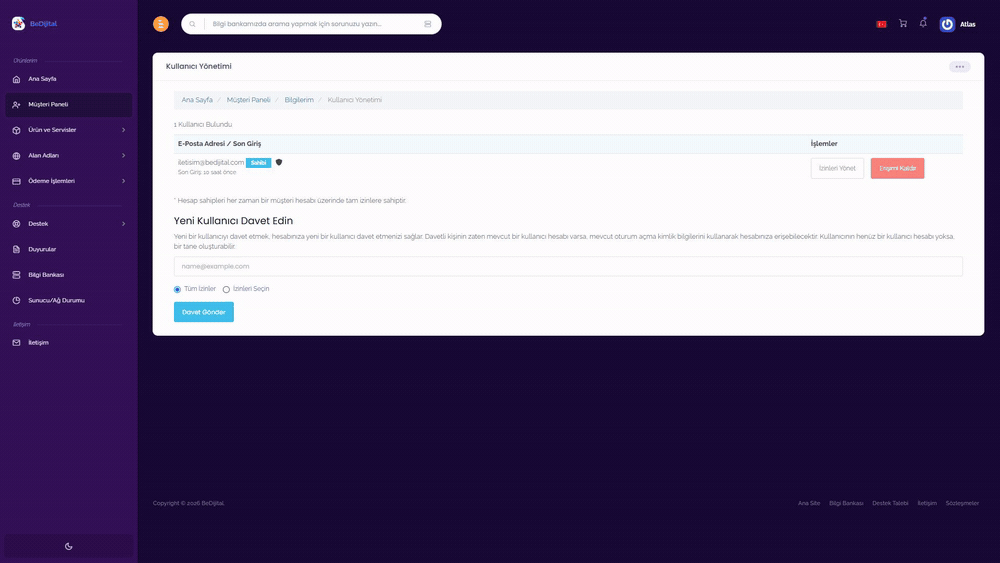Open Sunucu/Ağ Durumu in the sidebar
The height and width of the screenshot is (563, 1000).
click(69, 300)
